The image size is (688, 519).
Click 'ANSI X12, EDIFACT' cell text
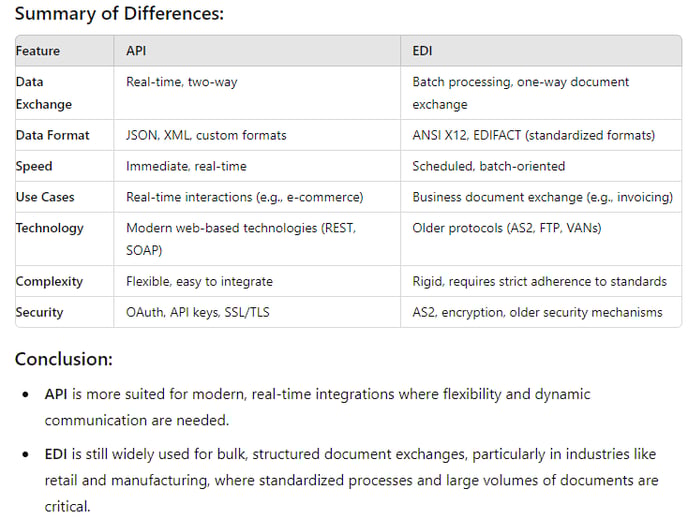point(466,135)
